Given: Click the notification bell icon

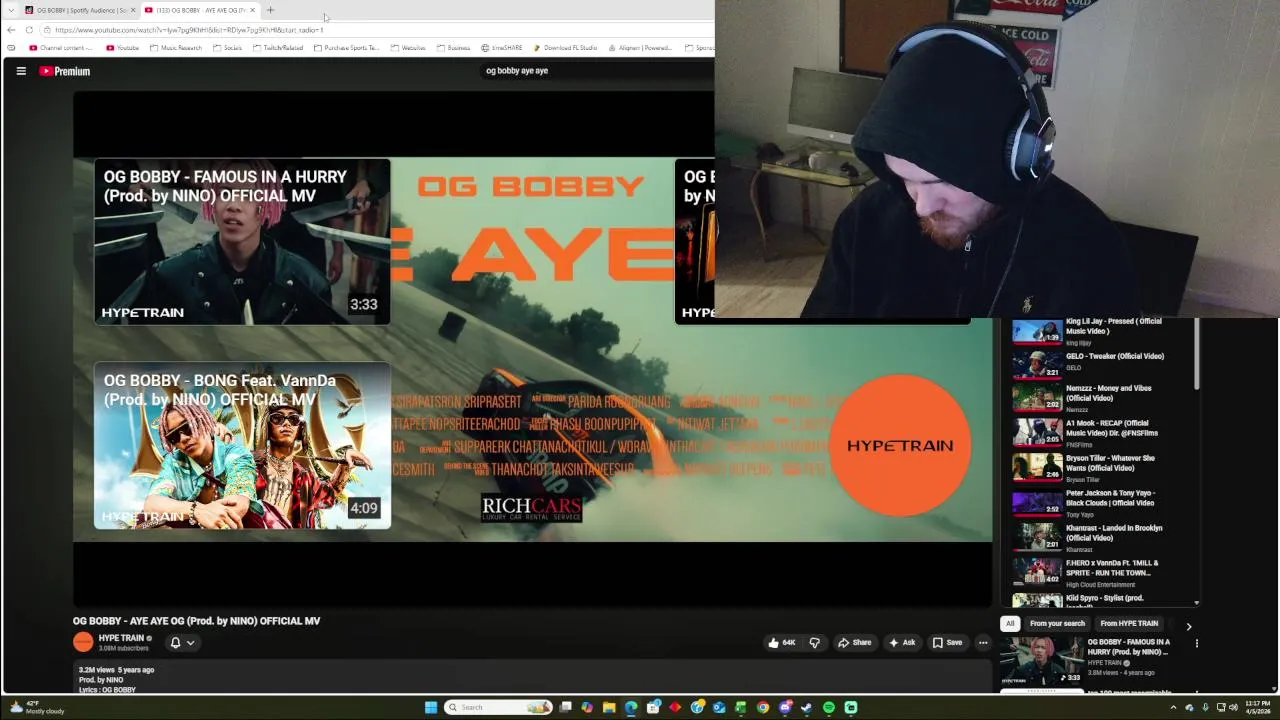Looking at the screenshot, I should pos(175,643).
